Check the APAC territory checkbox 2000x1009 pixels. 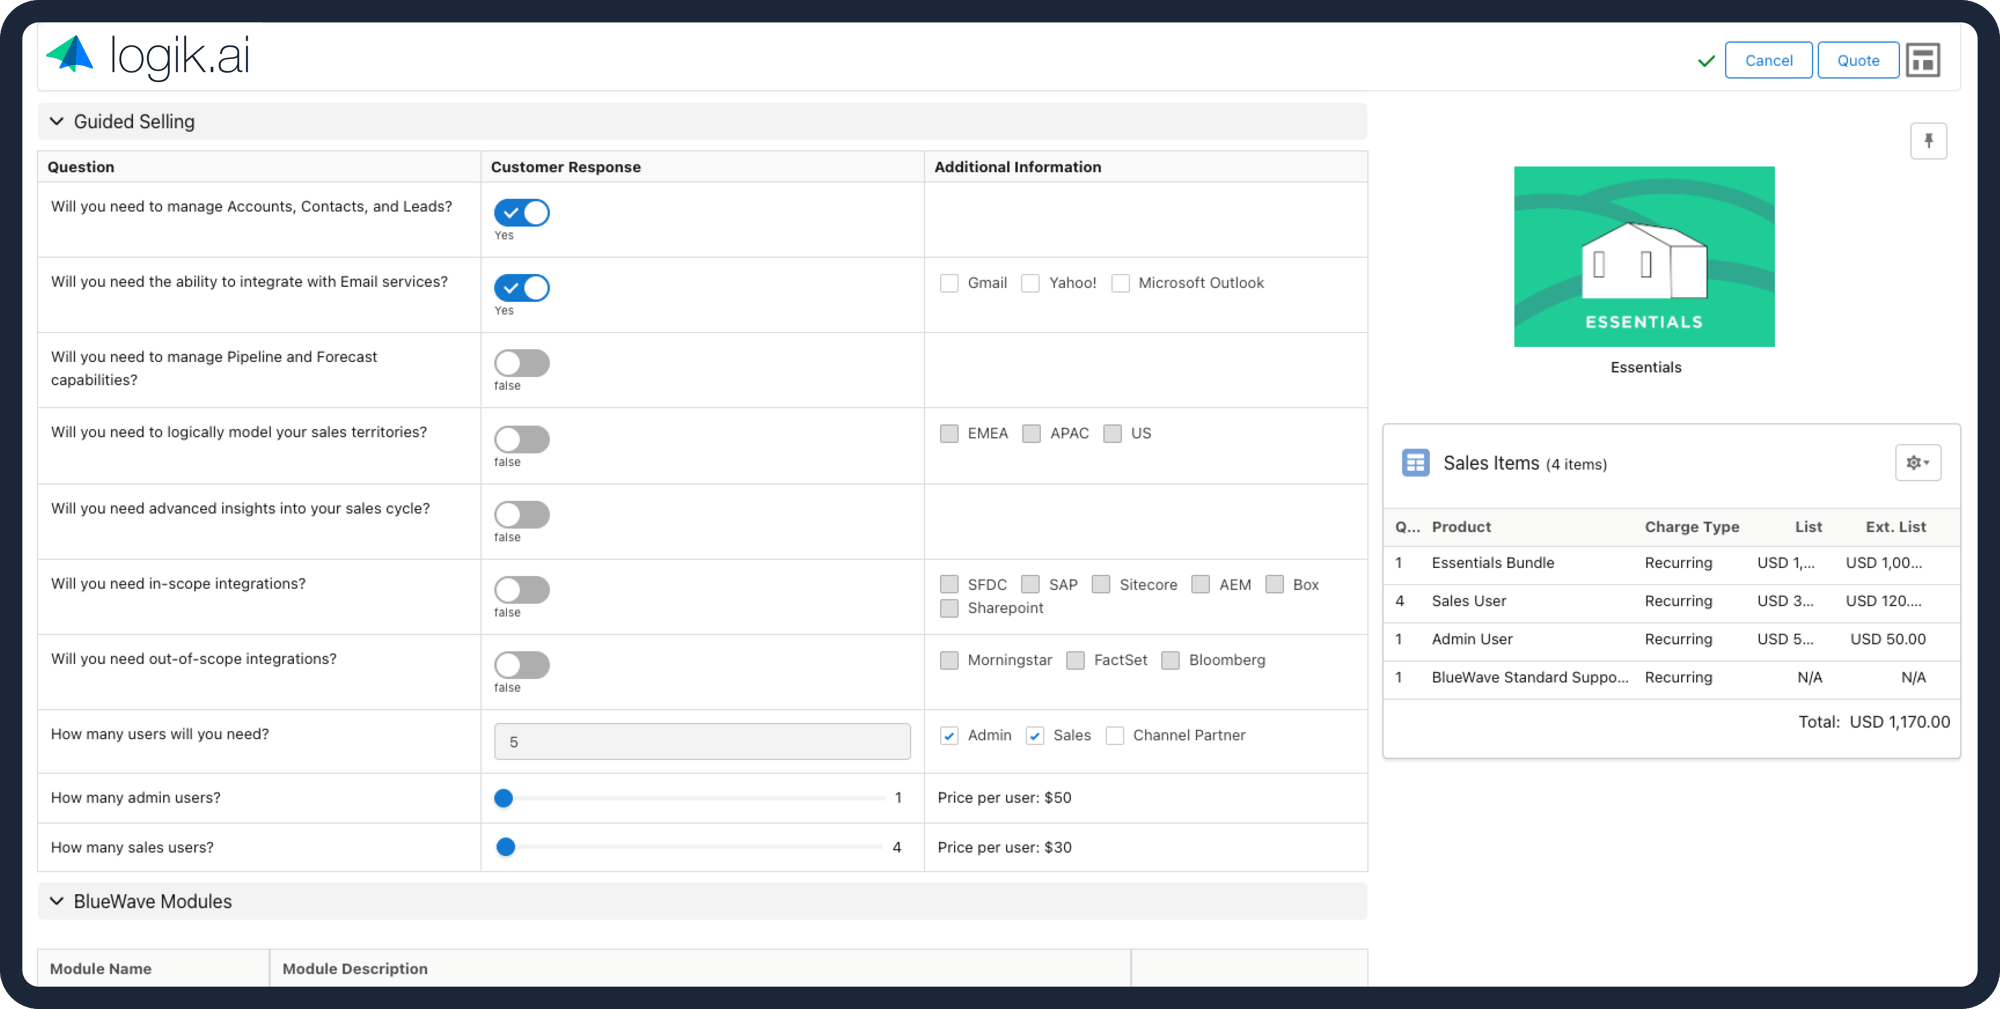click(1031, 433)
